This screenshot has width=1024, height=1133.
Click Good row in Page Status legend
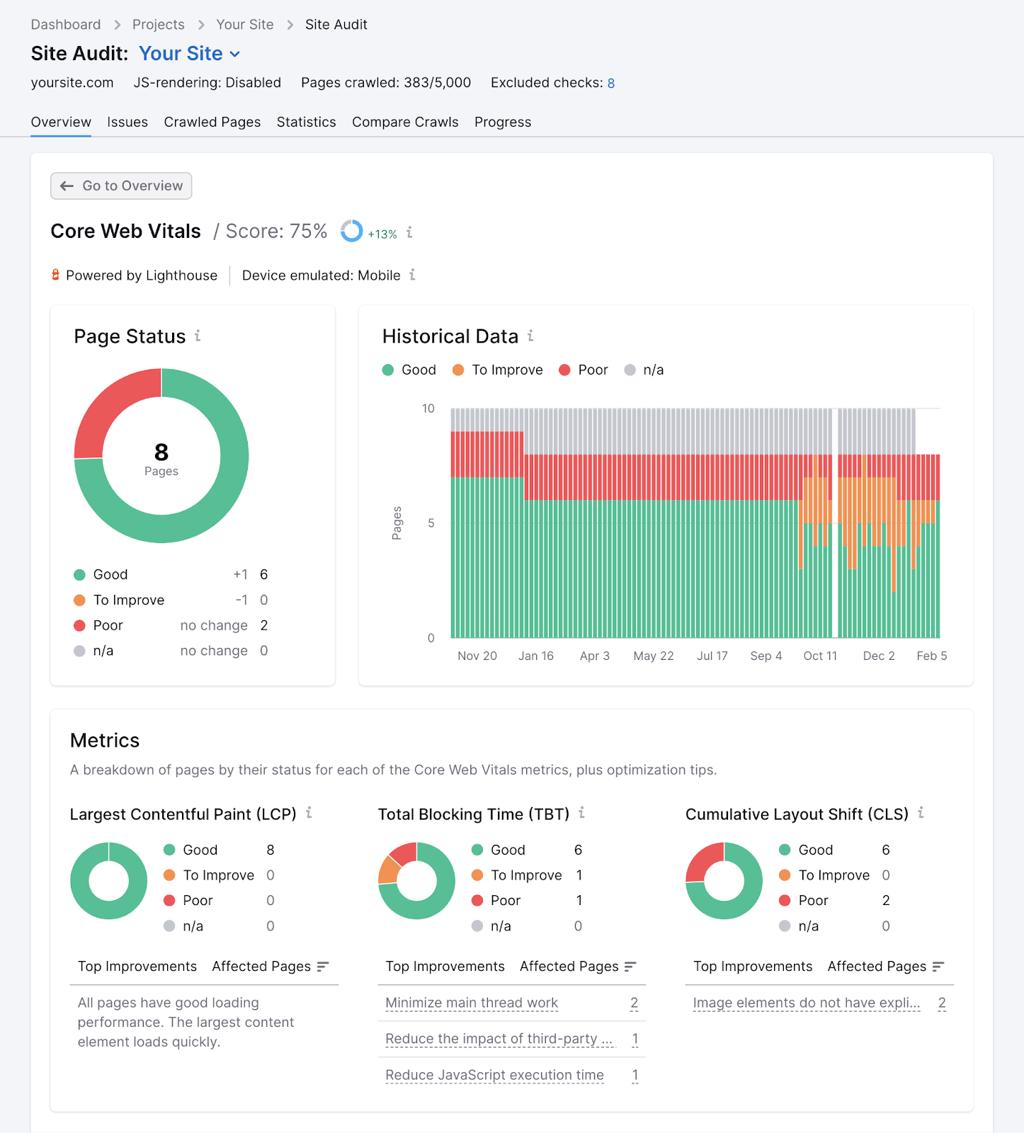pos(171,574)
